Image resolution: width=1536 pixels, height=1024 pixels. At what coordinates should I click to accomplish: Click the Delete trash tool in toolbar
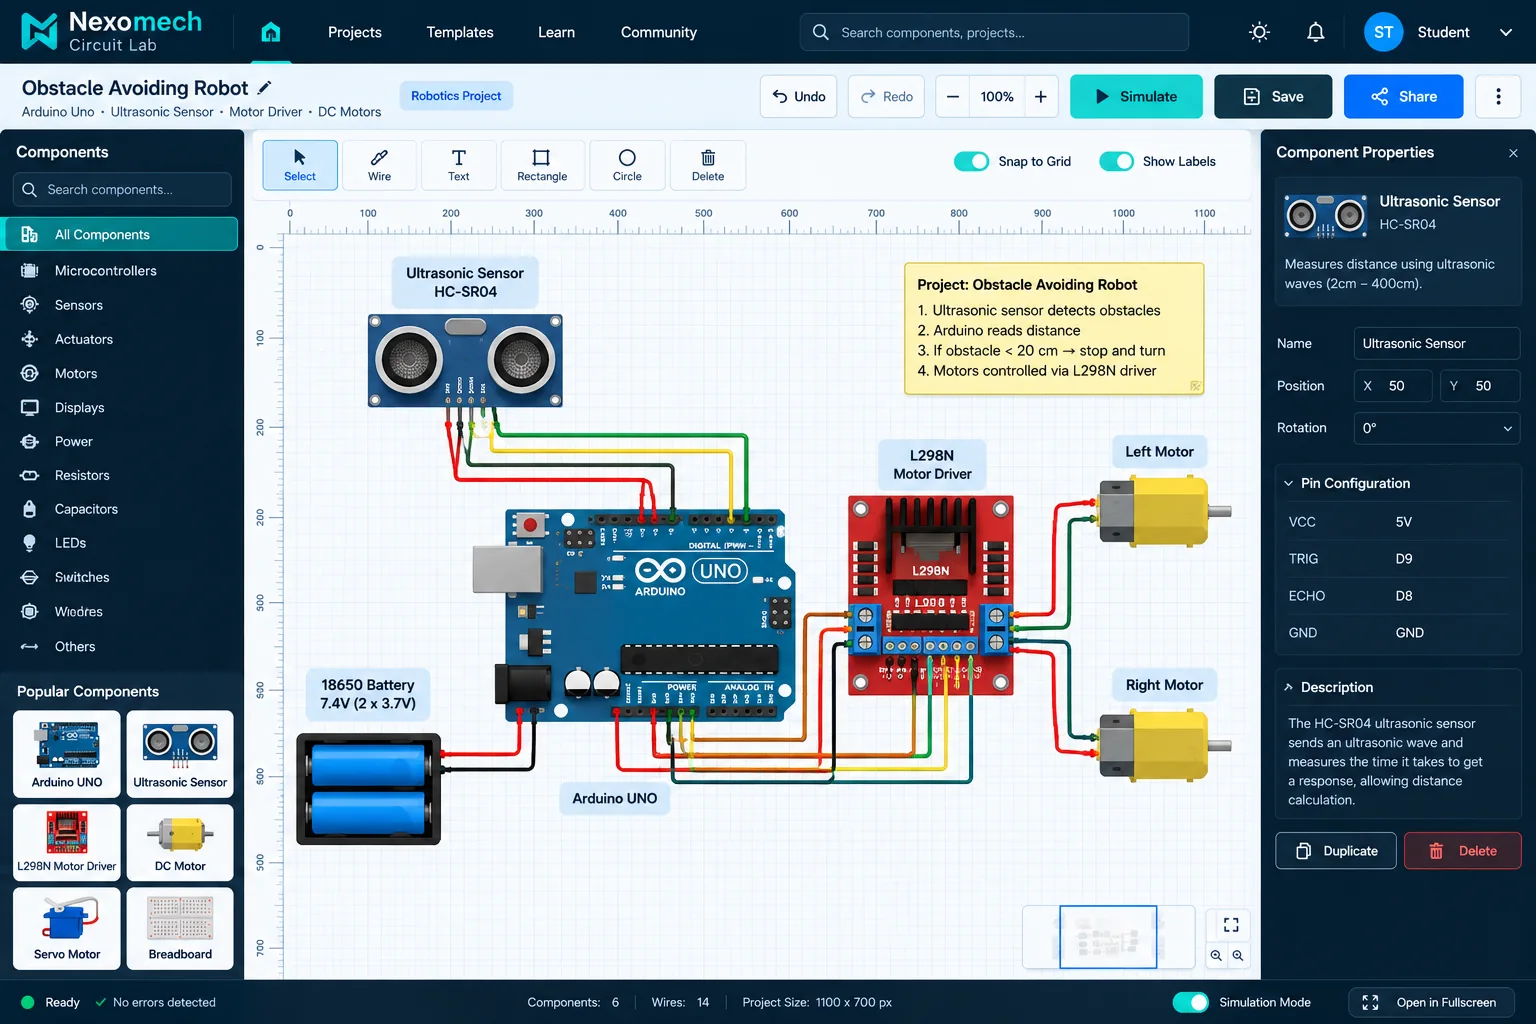coord(707,165)
